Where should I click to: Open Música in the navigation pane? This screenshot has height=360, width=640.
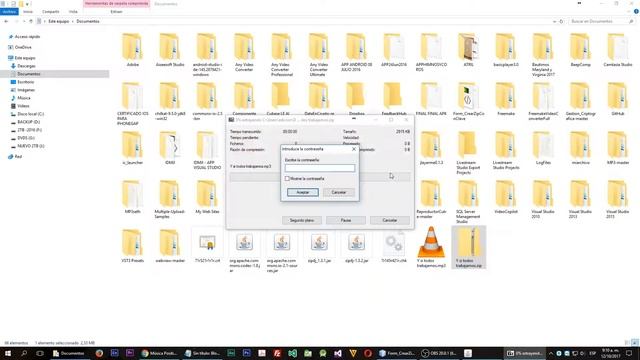point(23,98)
